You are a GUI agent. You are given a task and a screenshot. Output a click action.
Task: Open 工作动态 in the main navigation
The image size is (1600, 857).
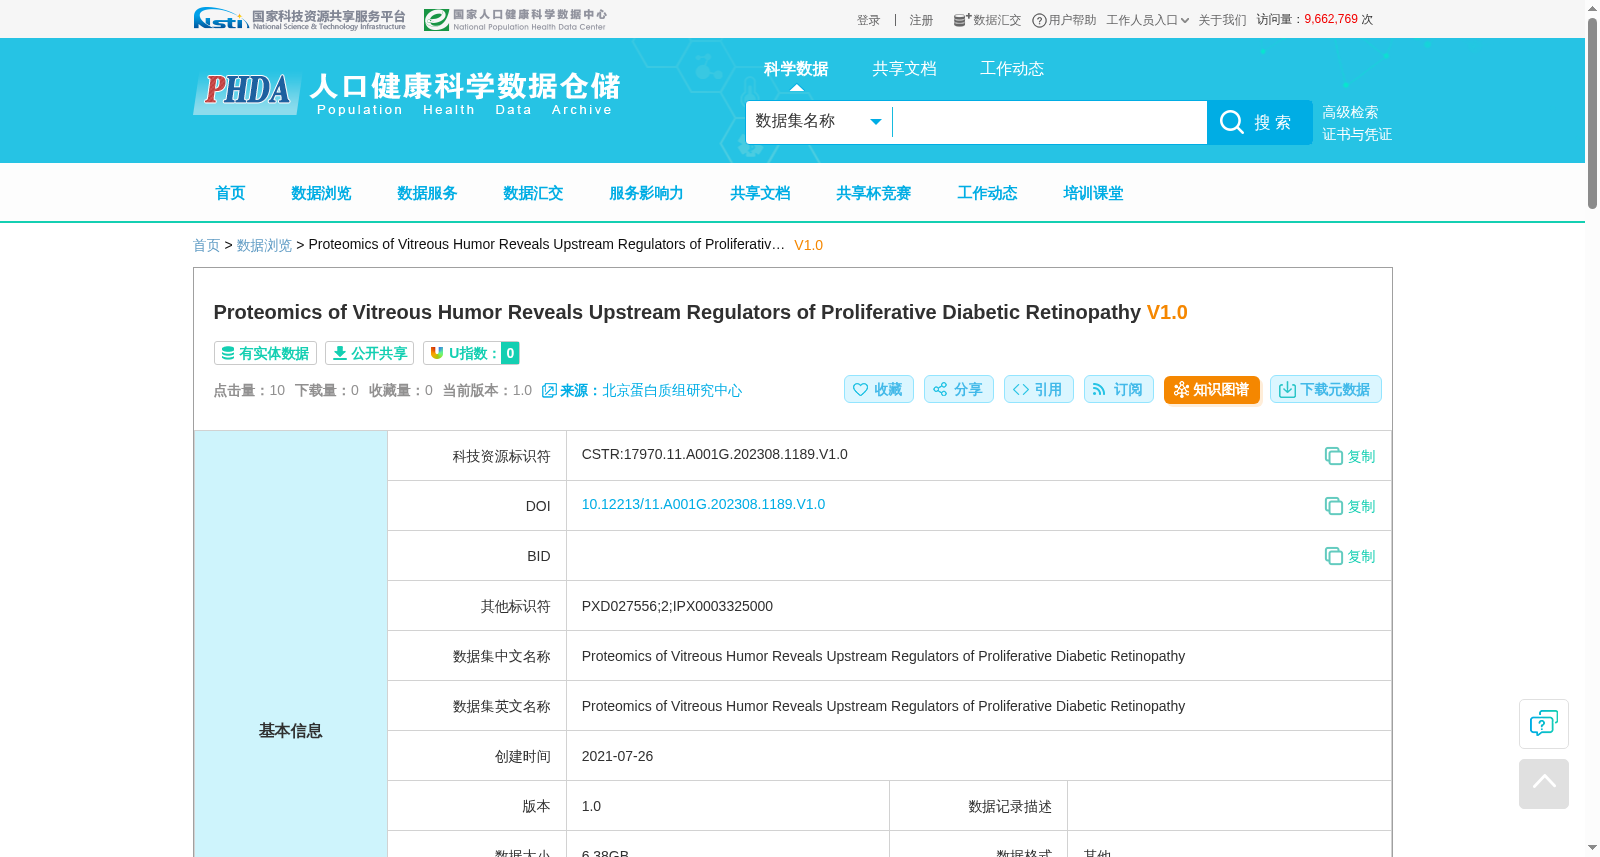987,193
